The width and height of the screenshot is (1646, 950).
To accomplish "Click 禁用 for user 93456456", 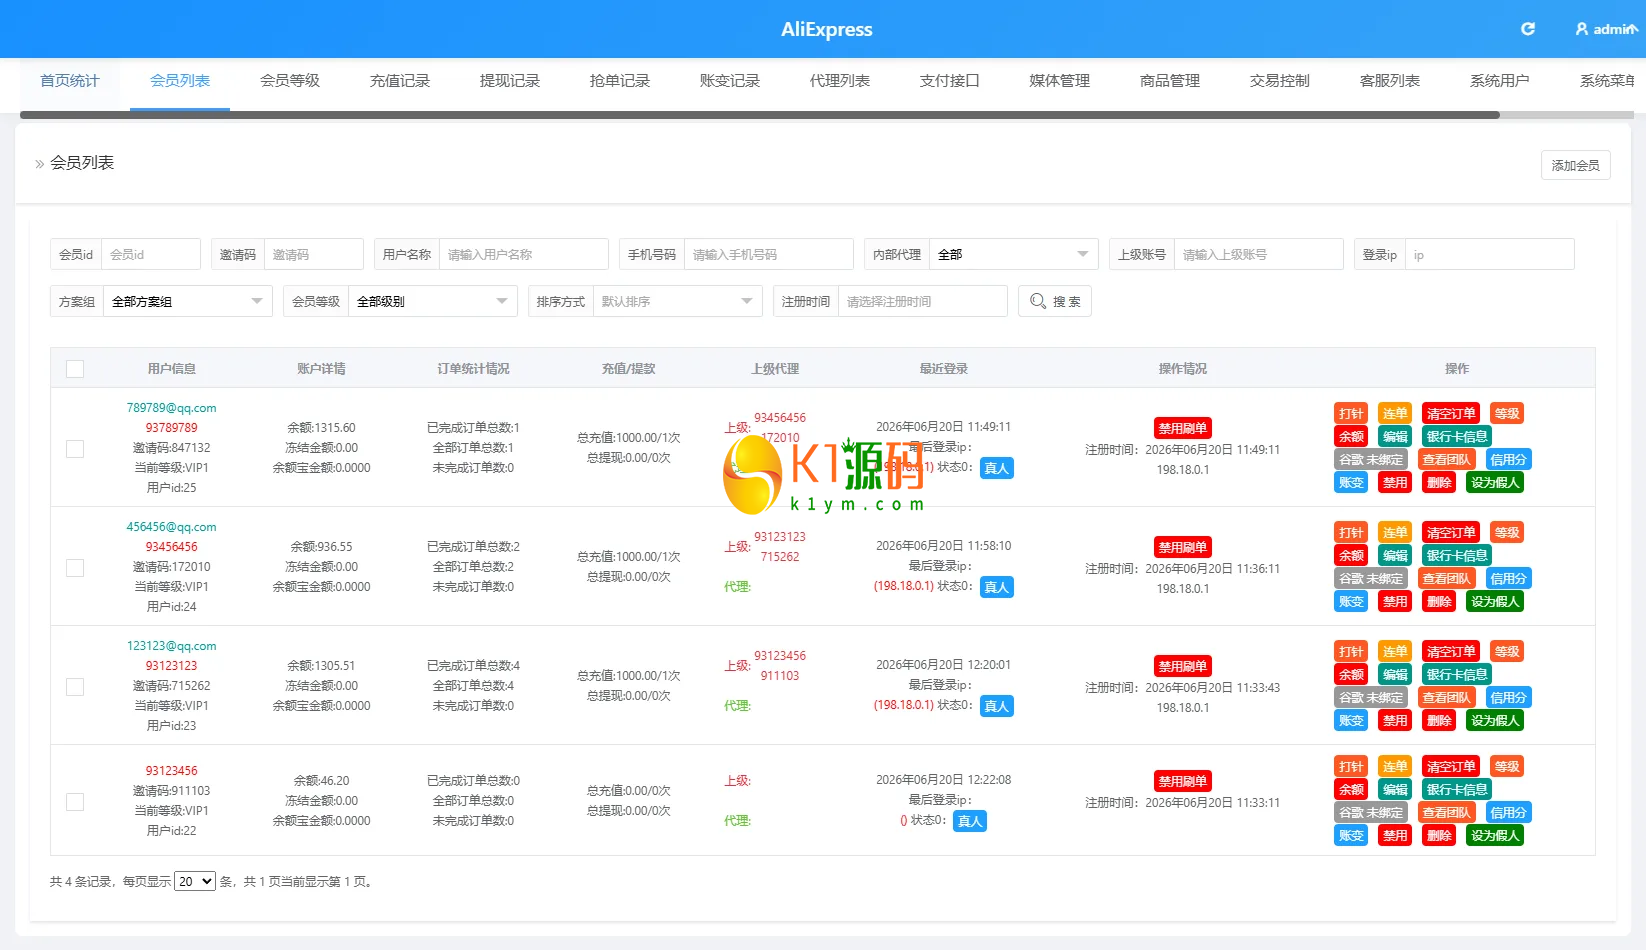I will point(1395,602).
